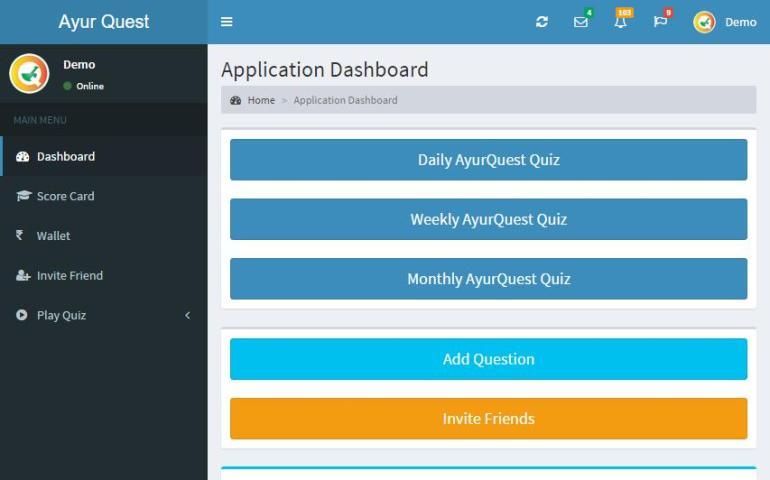The height and width of the screenshot is (480, 770).
Task: Click the Play Quiz play icon
Action: tap(22, 315)
